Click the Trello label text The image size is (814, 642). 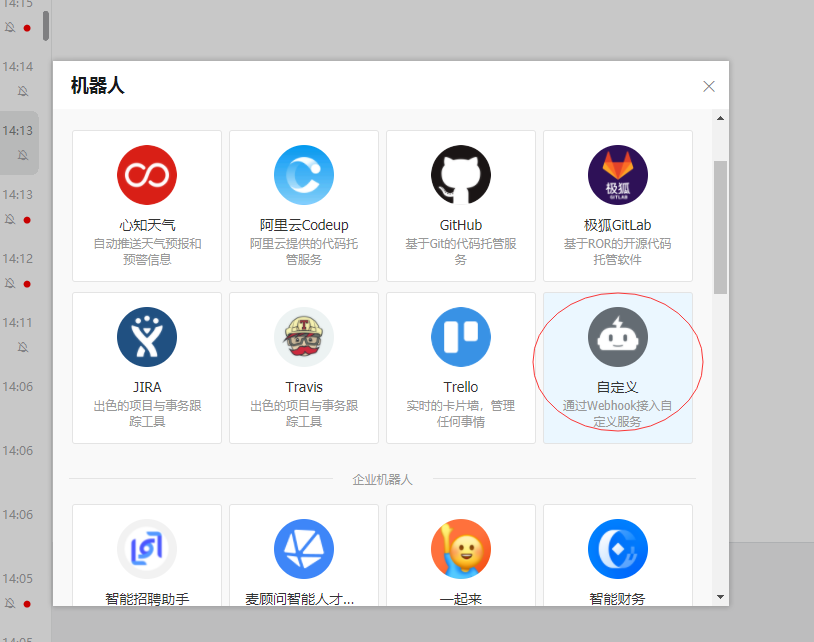461,387
